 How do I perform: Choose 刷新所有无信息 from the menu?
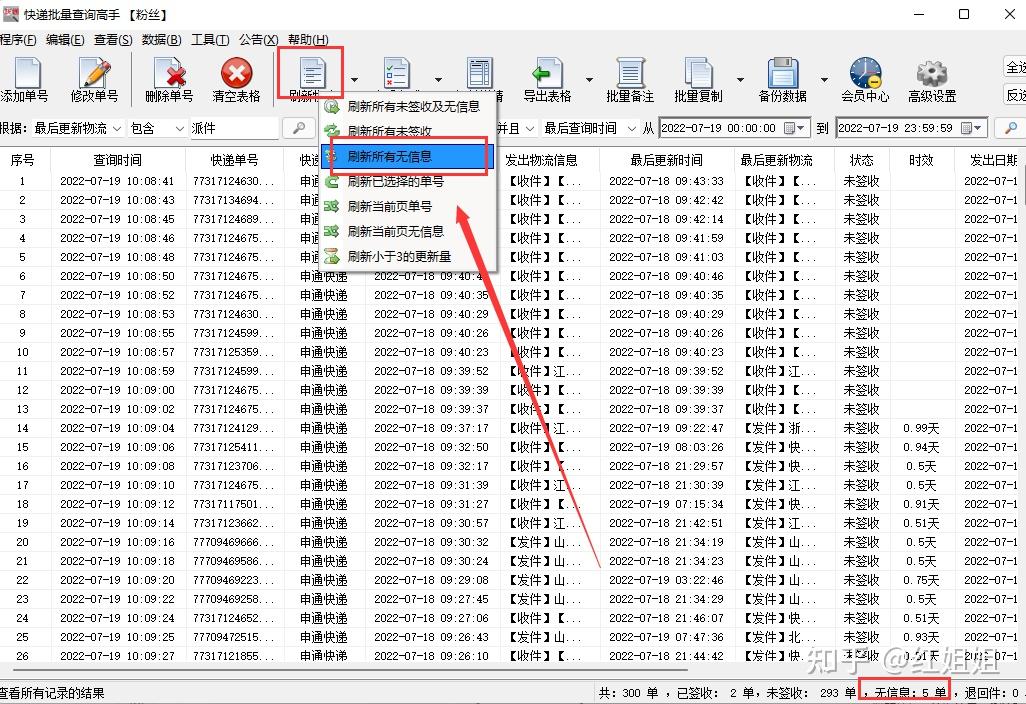[x=400, y=156]
